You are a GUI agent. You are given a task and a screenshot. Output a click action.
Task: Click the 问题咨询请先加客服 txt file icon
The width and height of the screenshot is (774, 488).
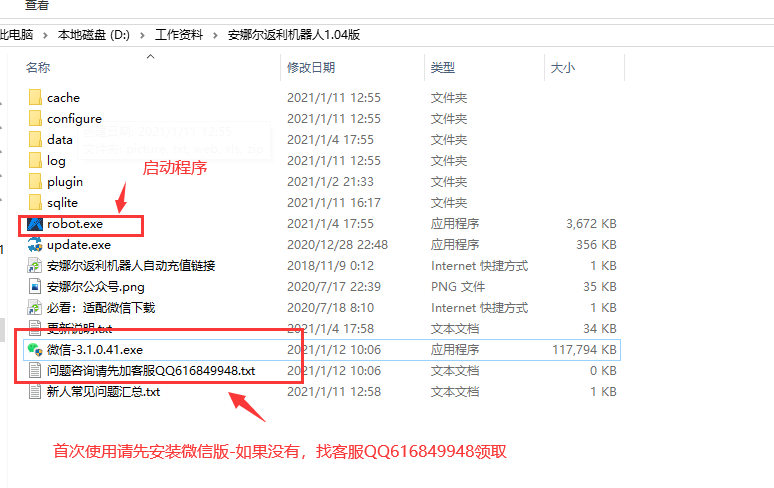[x=35, y=371]
